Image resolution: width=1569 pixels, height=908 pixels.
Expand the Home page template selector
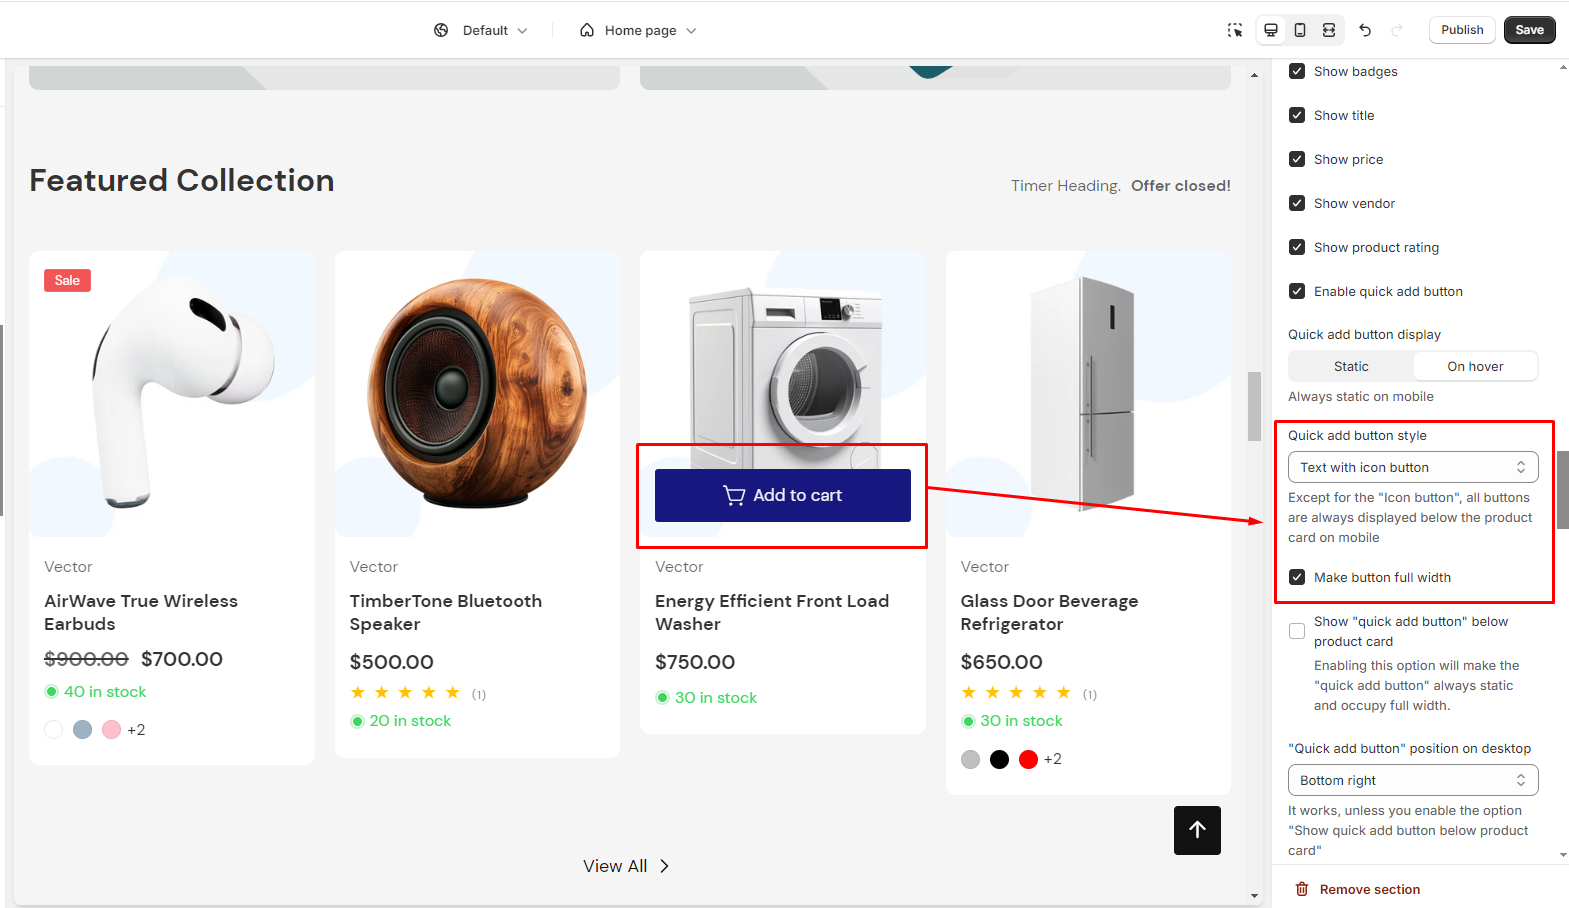point(638,30)
